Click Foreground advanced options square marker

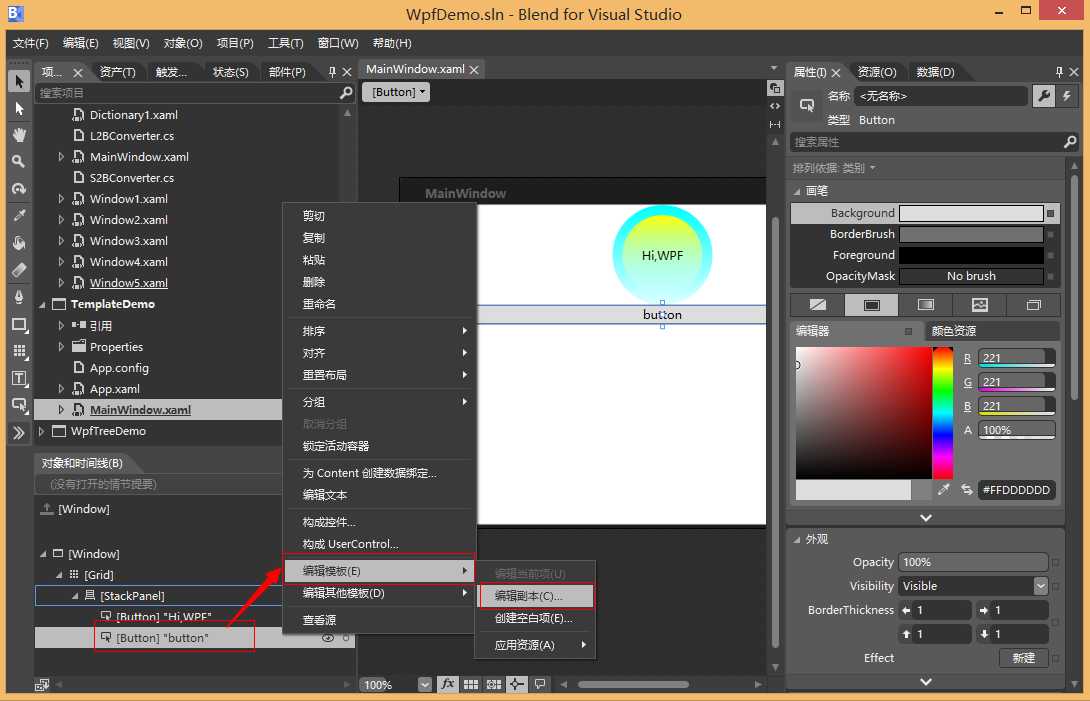tap(1050, 255)
